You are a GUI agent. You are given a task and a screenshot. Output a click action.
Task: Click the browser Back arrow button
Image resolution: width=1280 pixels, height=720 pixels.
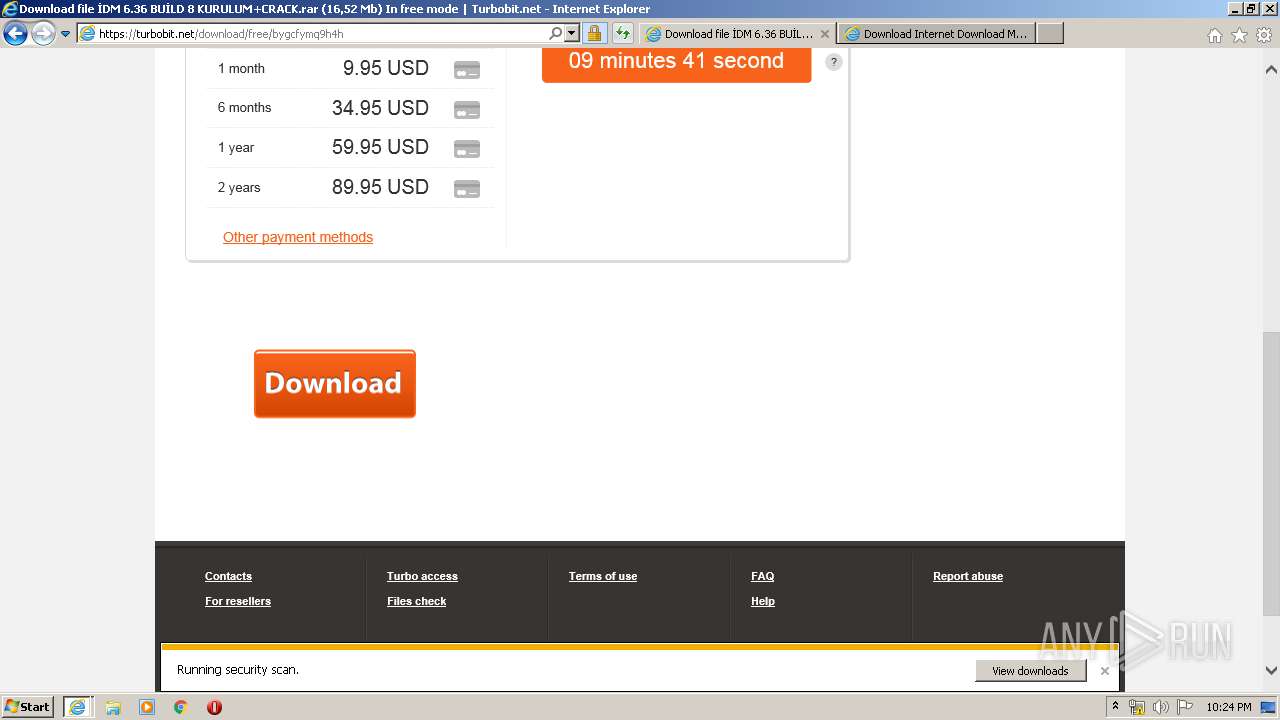(x=15, y=34)
